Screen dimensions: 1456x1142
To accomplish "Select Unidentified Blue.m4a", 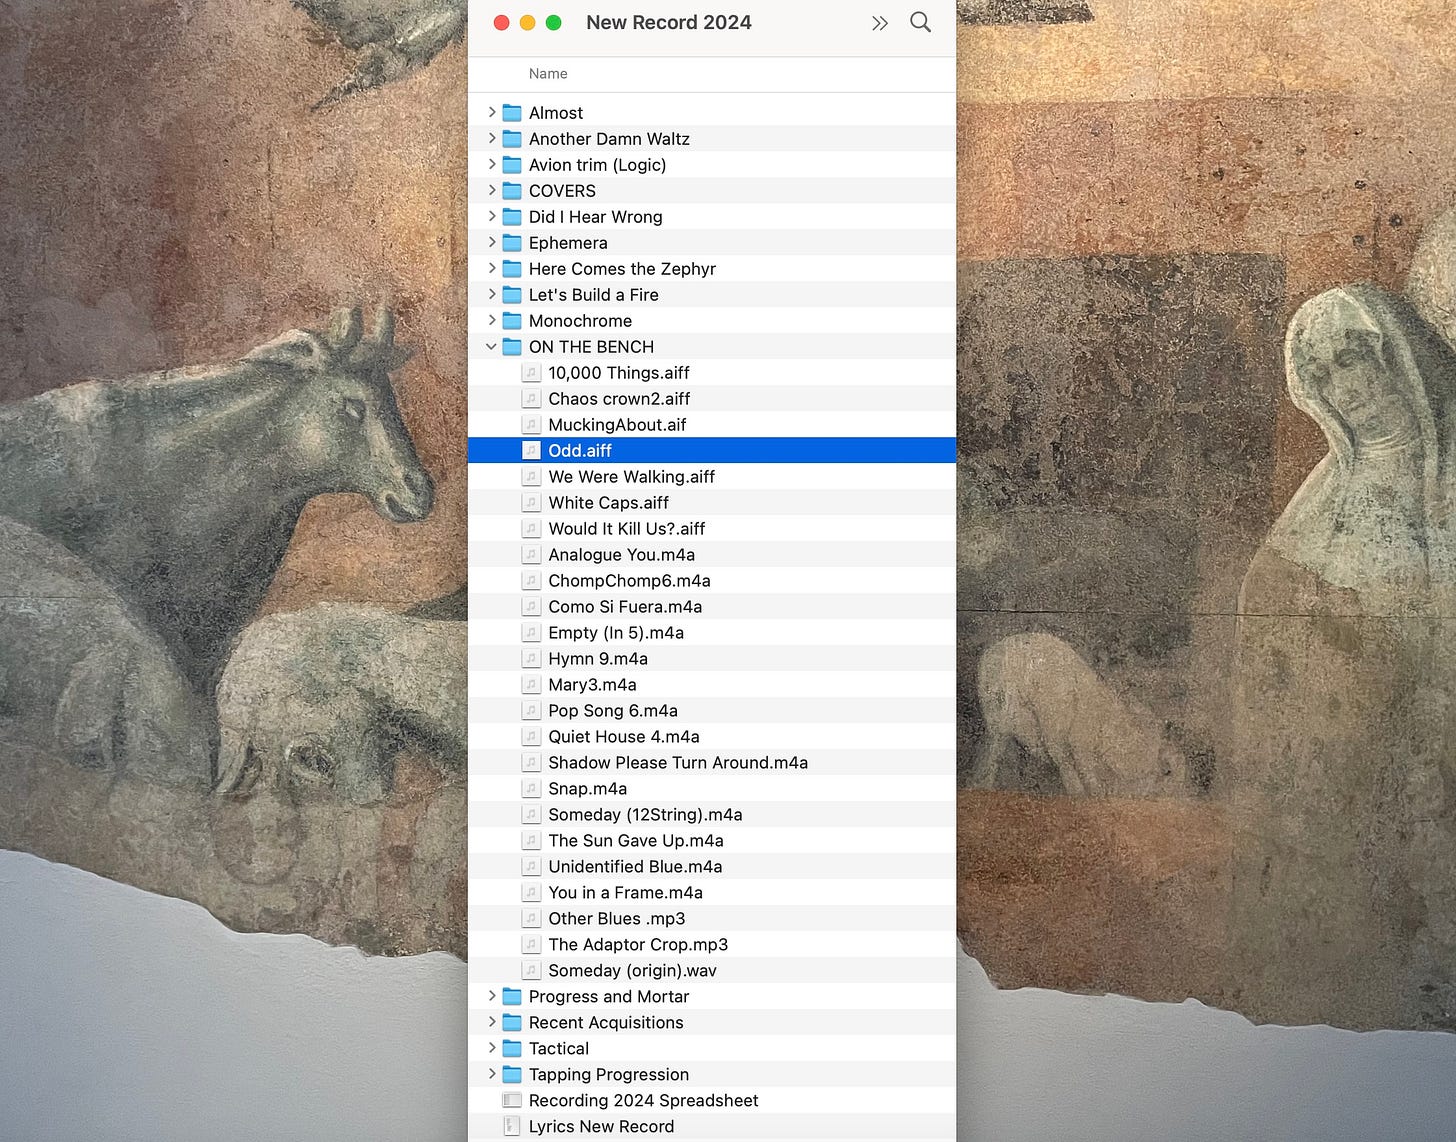I will click(712, 867).
